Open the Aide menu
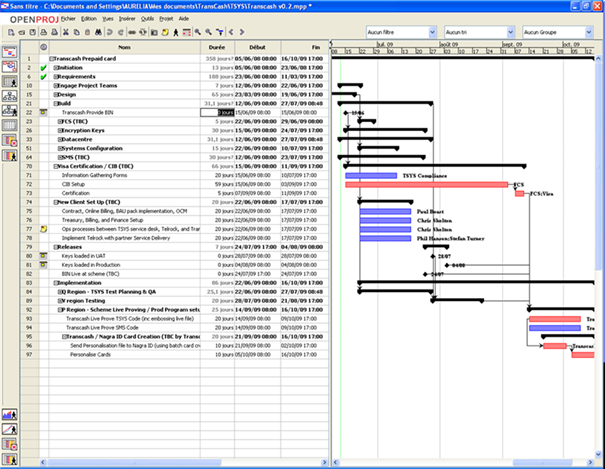605x469 pixels. click(x=184, y=19)
